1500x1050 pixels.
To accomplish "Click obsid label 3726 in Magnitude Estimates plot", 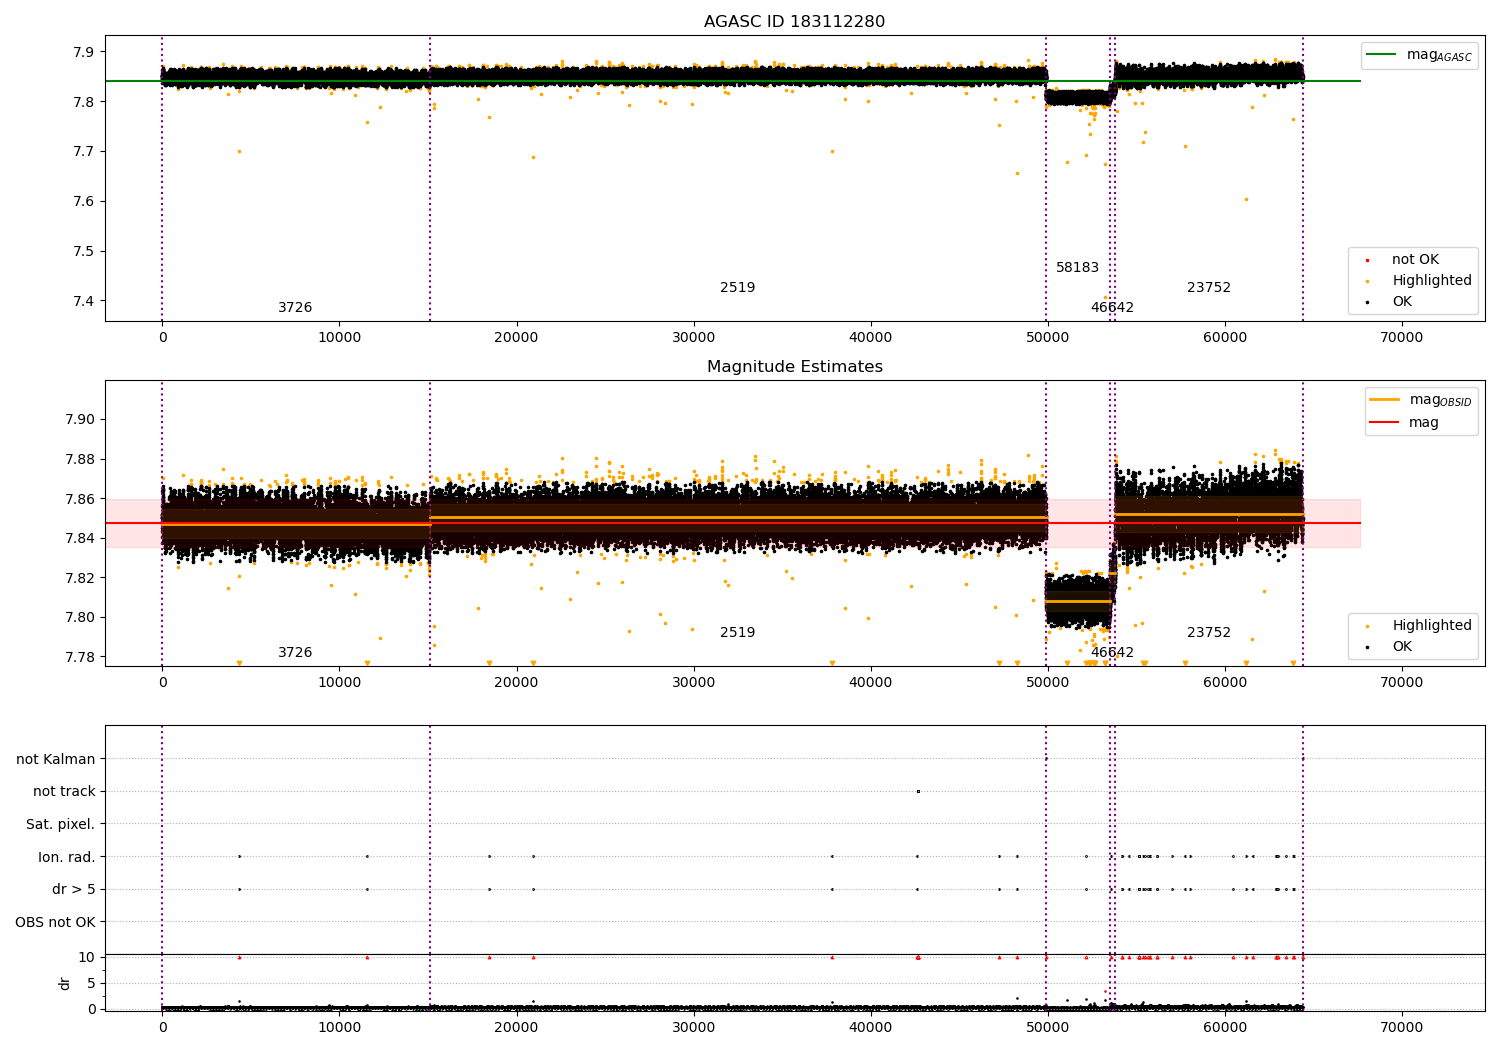I will (x=295, y=653).
